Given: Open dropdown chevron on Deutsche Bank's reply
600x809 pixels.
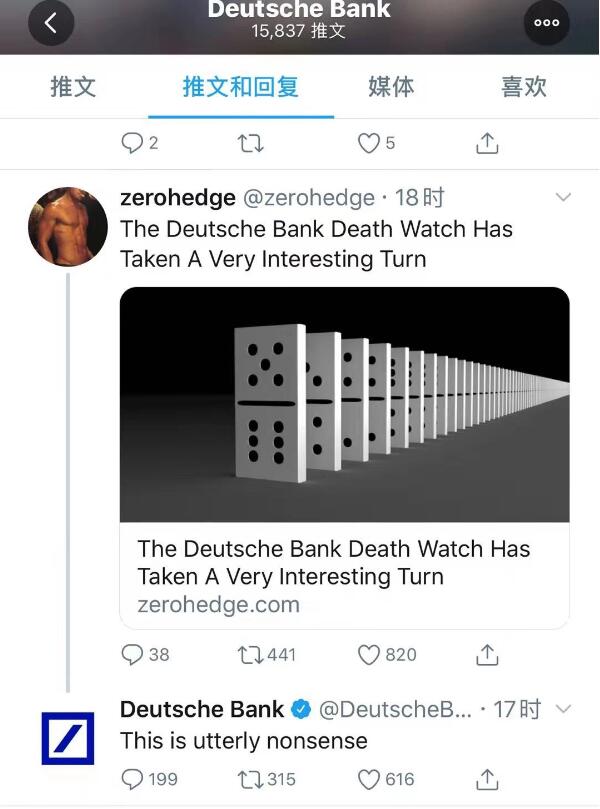Looking at the screenshot, I should click(563, 709).
